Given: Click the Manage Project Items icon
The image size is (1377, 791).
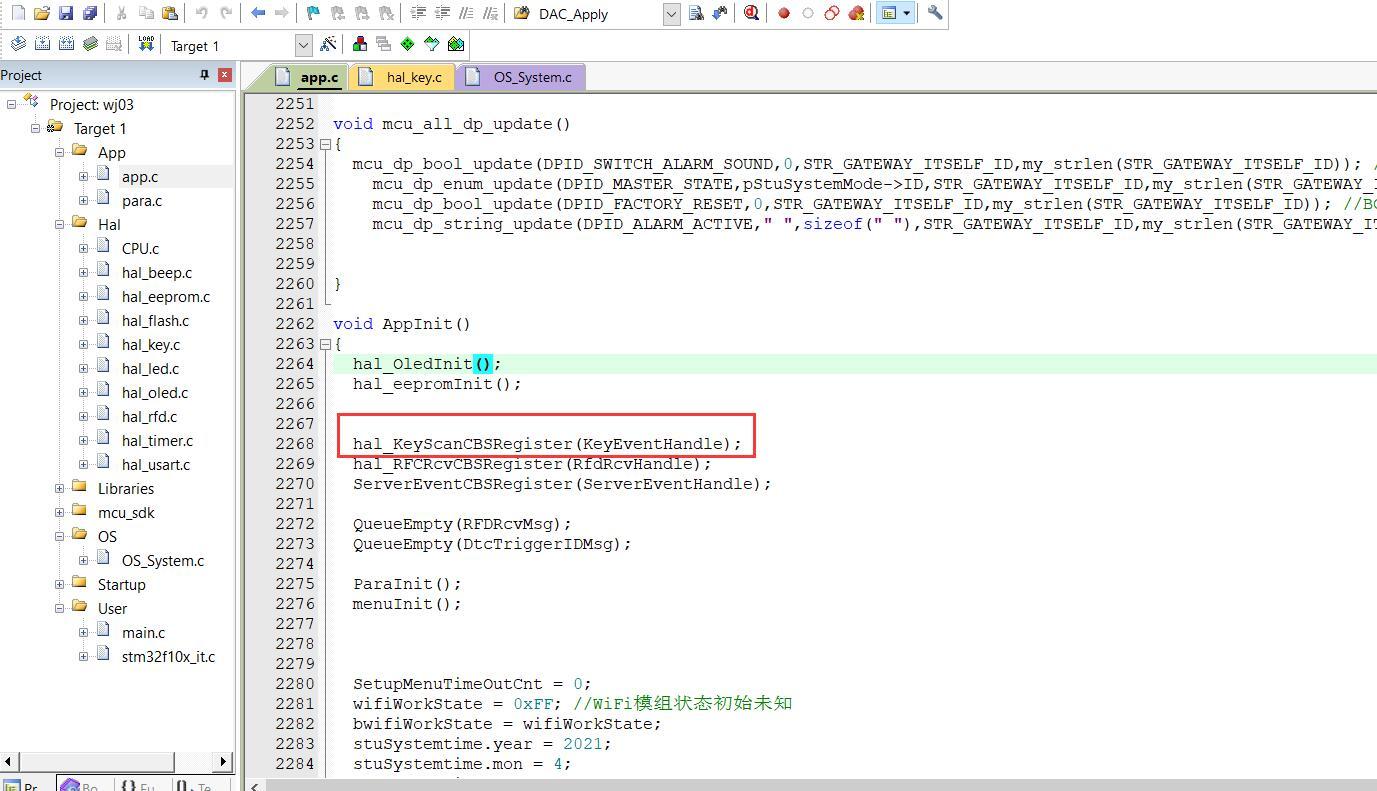Looking at the screenshot, I should (360, 44).
